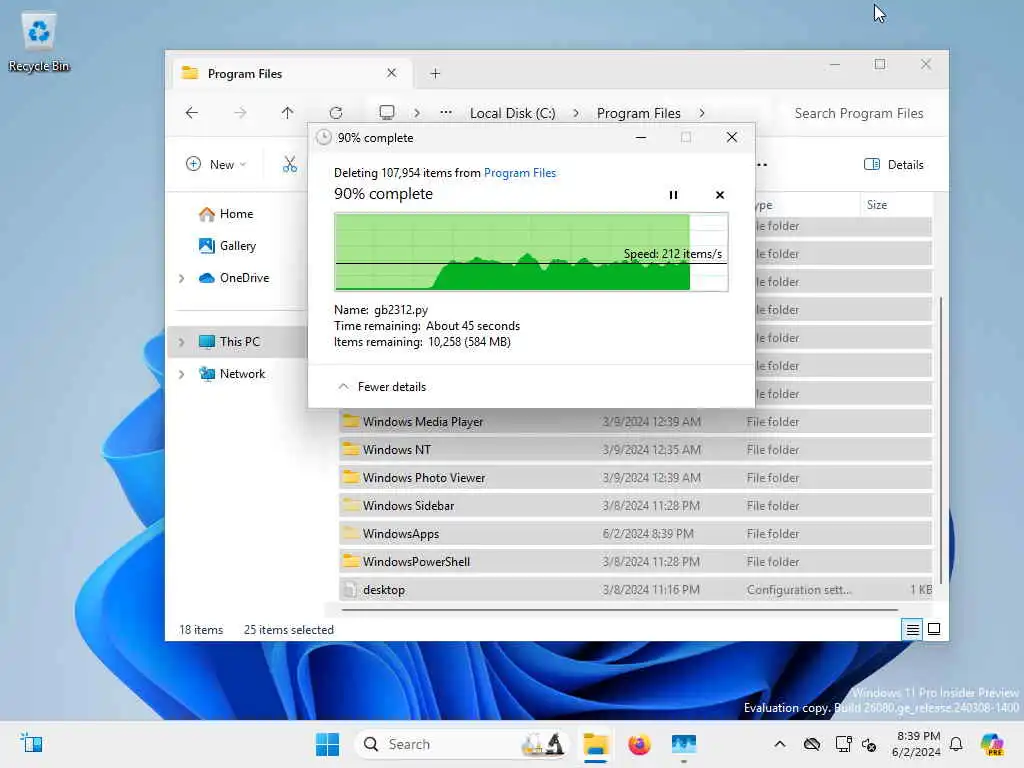This screenshot has height=768, width=1024.
Task: Expand the chevron after Program Files breadcrumb
Action: (702, 113)
